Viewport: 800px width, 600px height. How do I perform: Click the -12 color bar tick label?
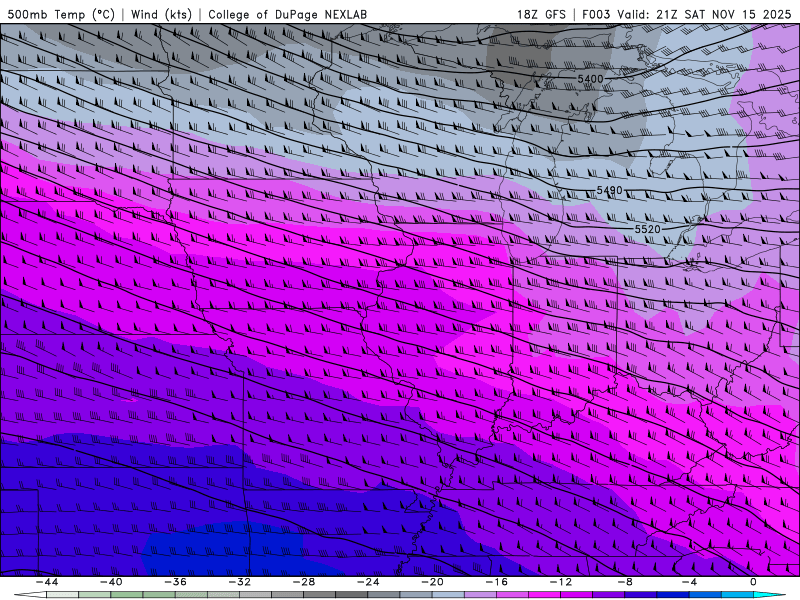pyautogui.click(x=561, y=582)
